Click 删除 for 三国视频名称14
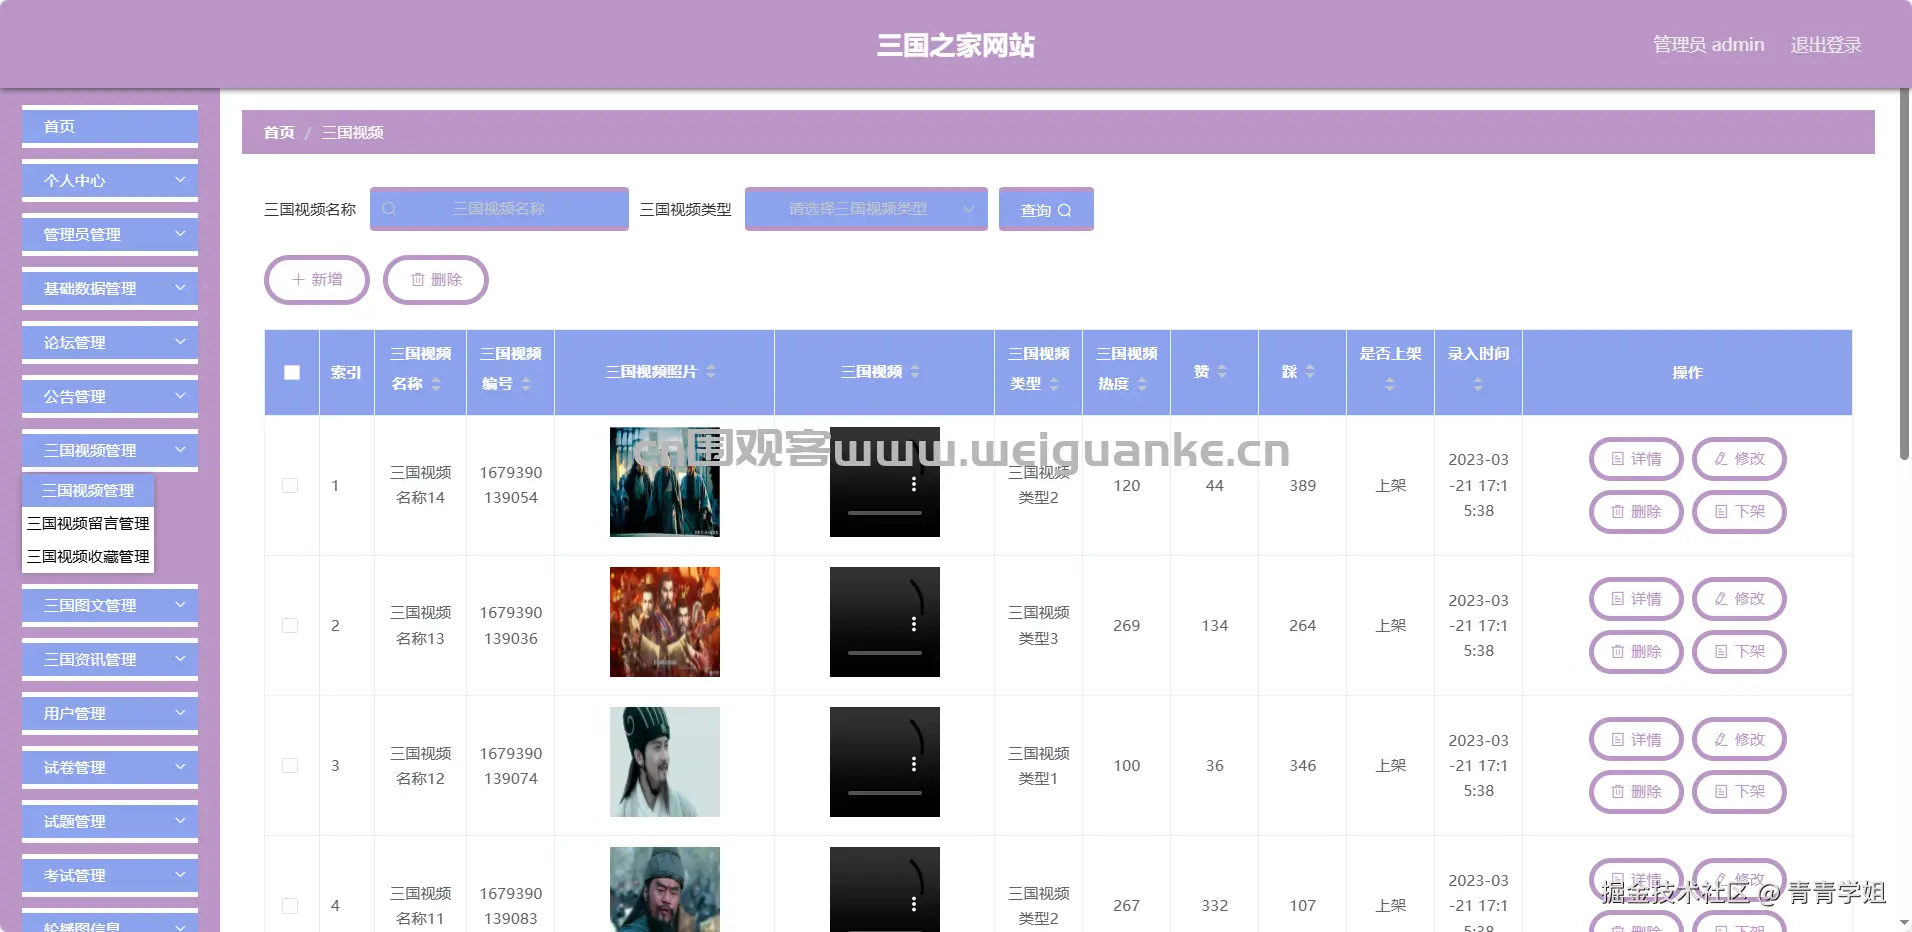 (1636, 512)
